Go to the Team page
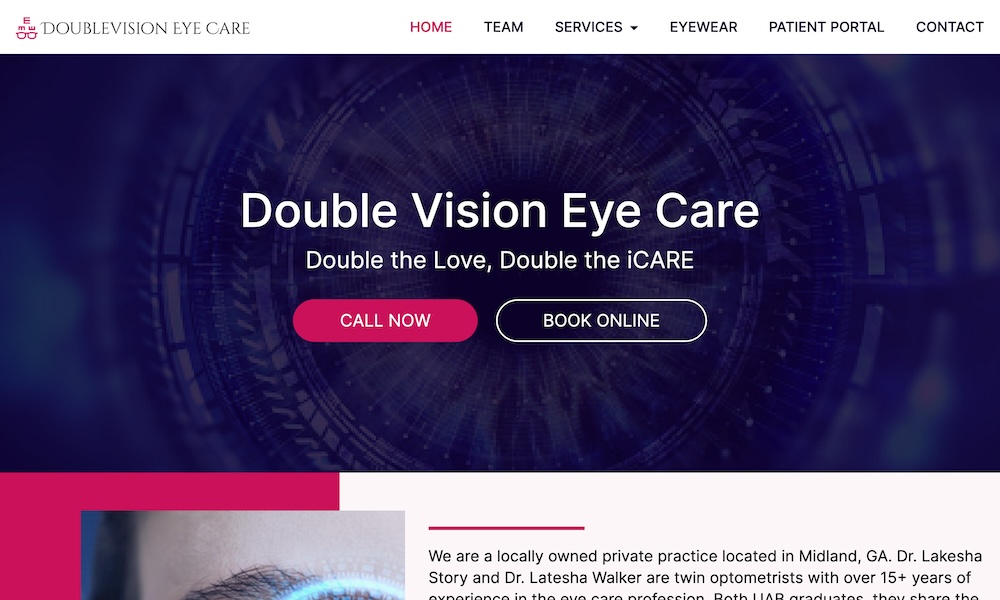 (x=503, y=27)
